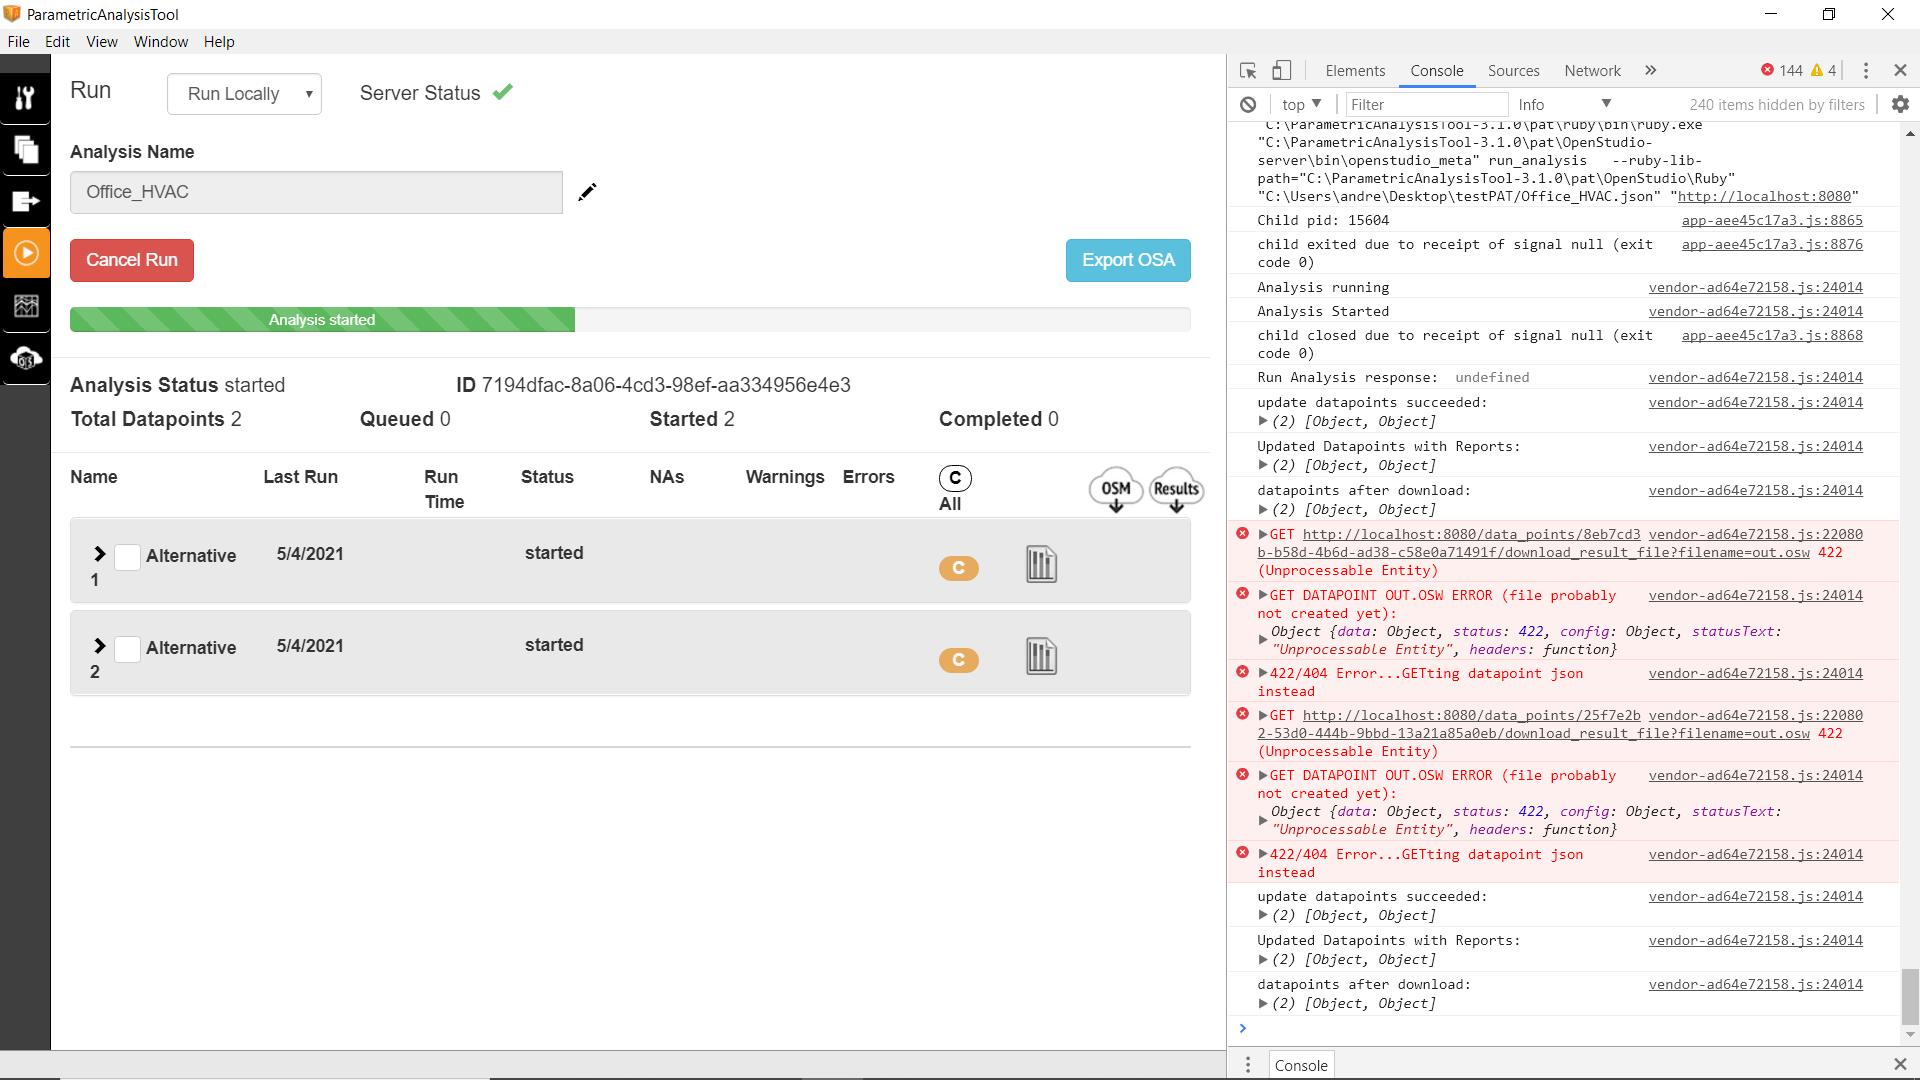Clear the console with the clear icon
The width and height of the screenshot is (1920, 1080).
1247,104
